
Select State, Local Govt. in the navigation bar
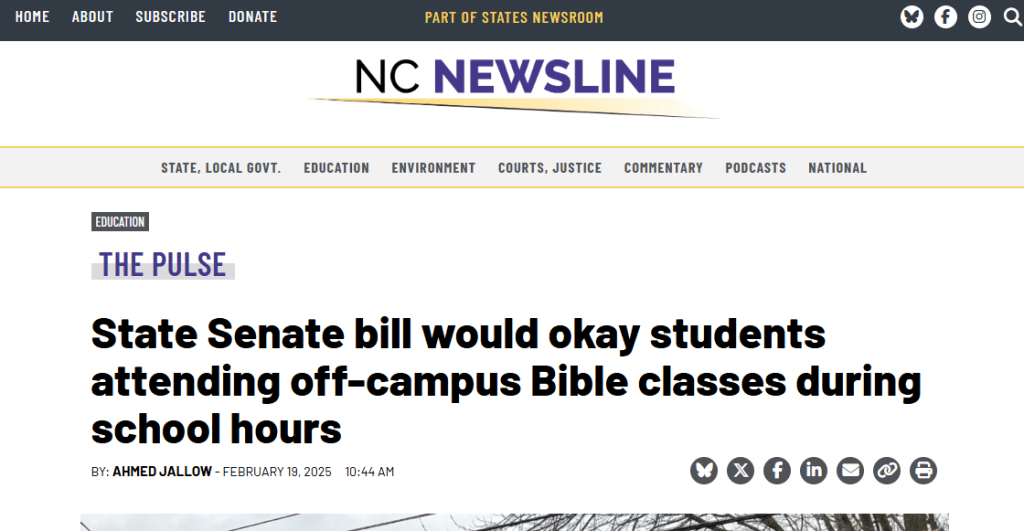pyautogui.click(x=221, y=168)
